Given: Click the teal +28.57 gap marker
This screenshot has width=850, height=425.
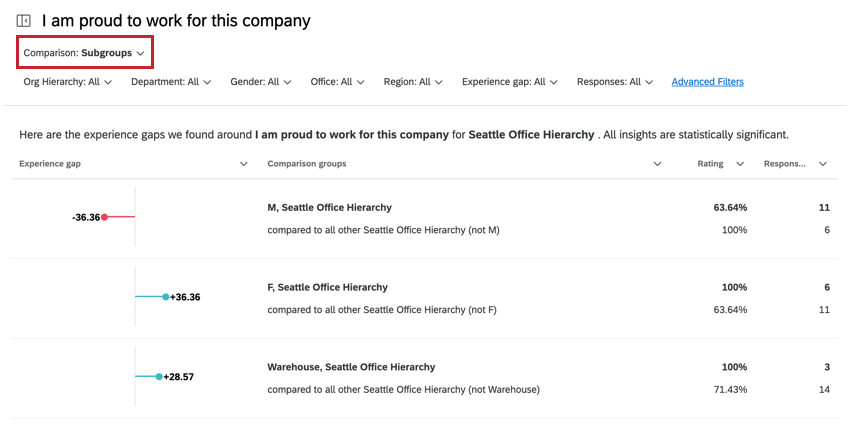Looking at the screenshot, I should [159, 377].
